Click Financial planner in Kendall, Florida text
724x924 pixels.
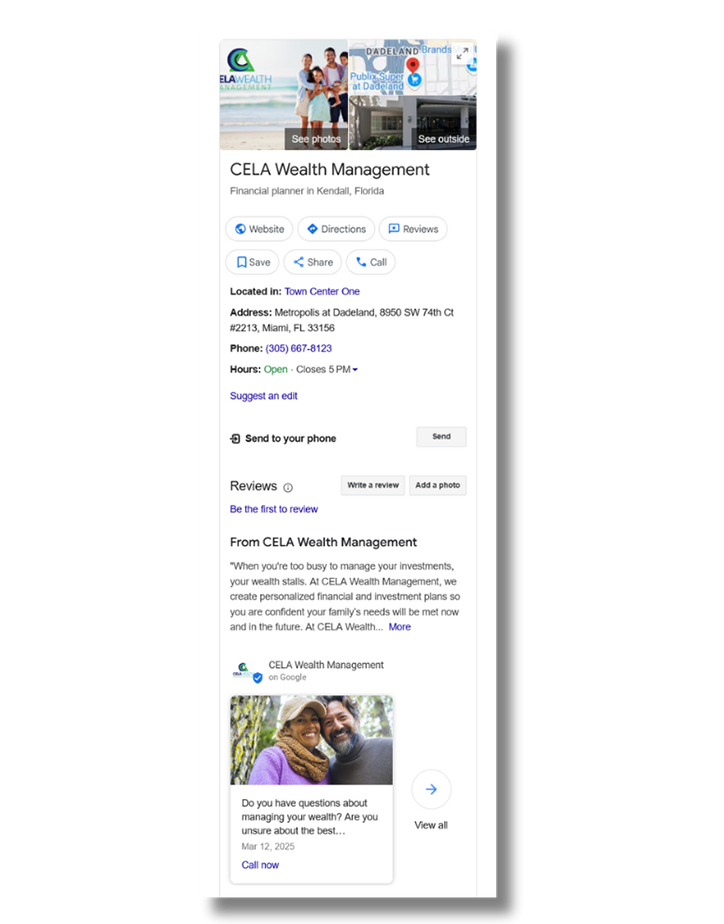[x=307, y=191]
